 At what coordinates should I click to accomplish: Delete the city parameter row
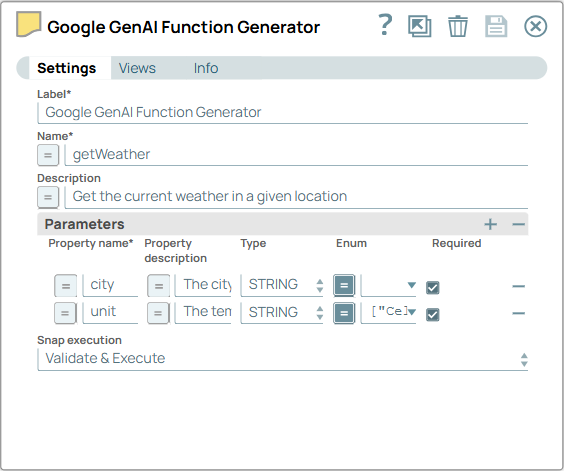point(518,286)
